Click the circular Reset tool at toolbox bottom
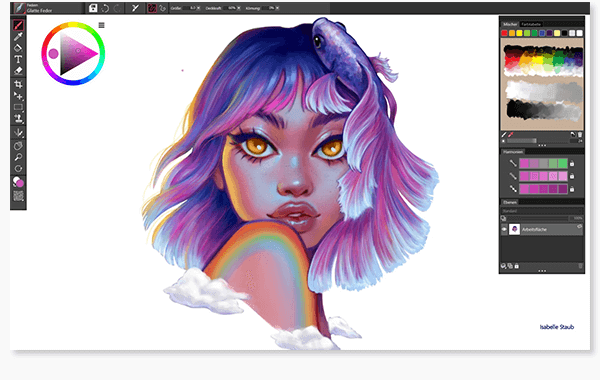The image size is (600, 380). click(18, 168)
